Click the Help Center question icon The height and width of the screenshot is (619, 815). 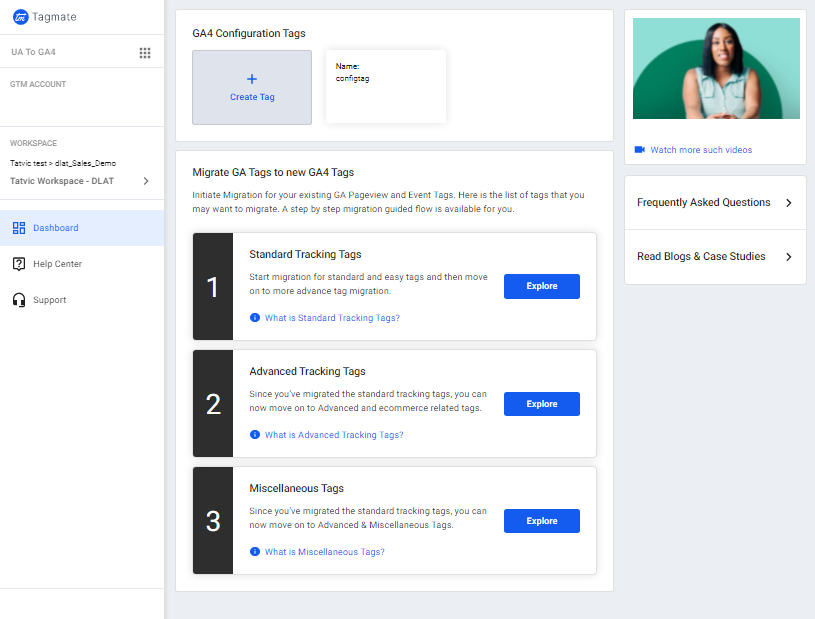[x=19, y=264]
